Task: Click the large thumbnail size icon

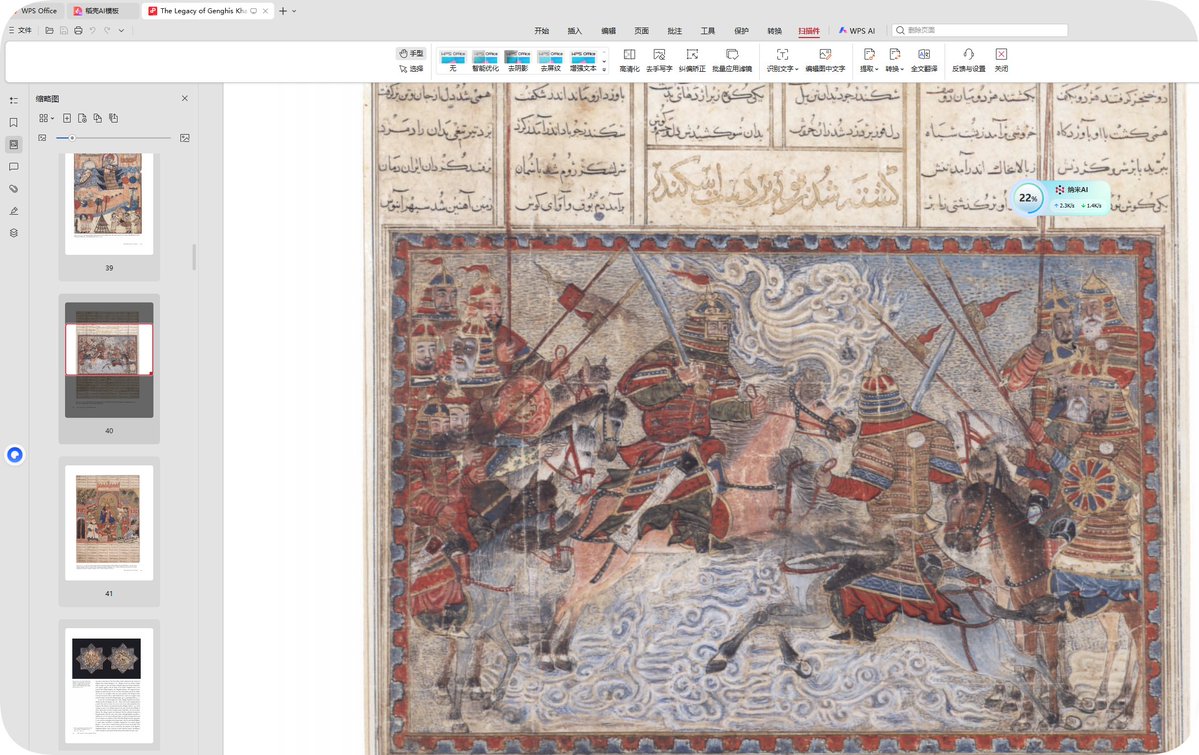Action: (x=184, y=138)
